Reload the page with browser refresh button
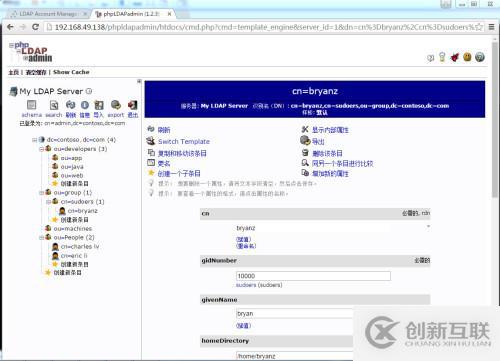Screen dimensions: 500x361 (35, 27)
